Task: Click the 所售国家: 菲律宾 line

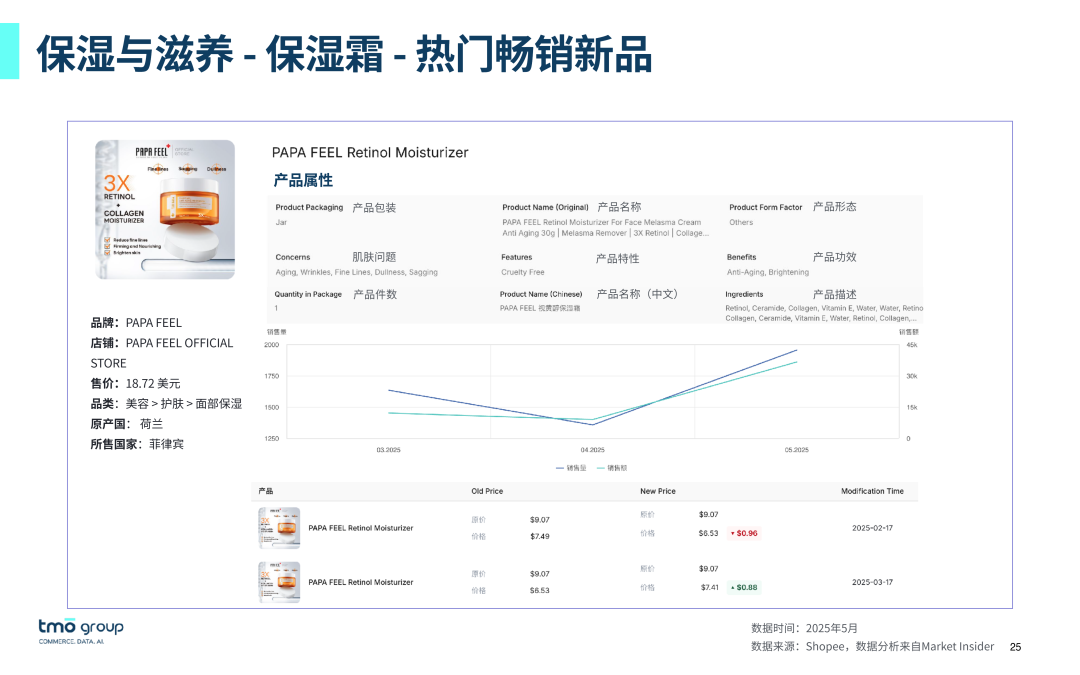Action: [x=137, y=444]
